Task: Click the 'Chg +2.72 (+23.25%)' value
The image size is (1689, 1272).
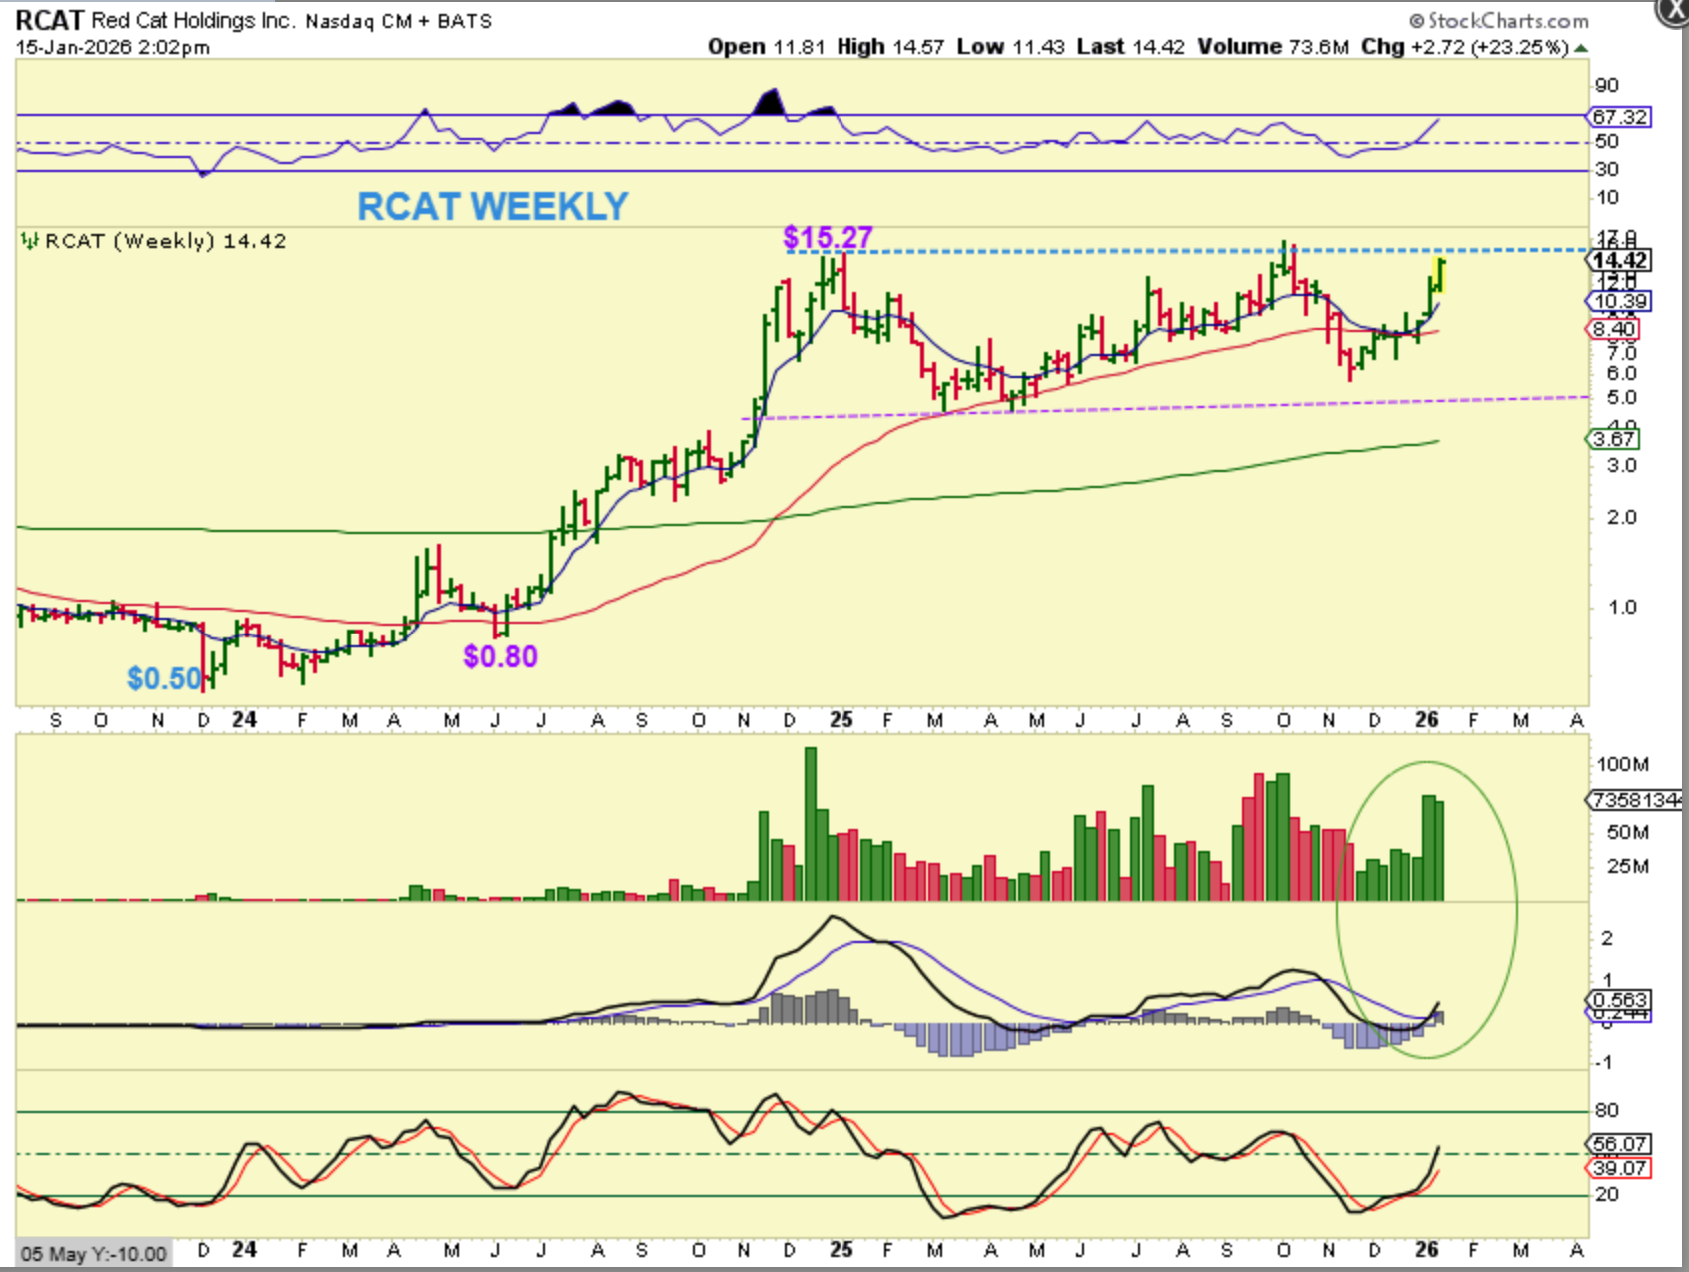Action: (x=1465, y=47)
